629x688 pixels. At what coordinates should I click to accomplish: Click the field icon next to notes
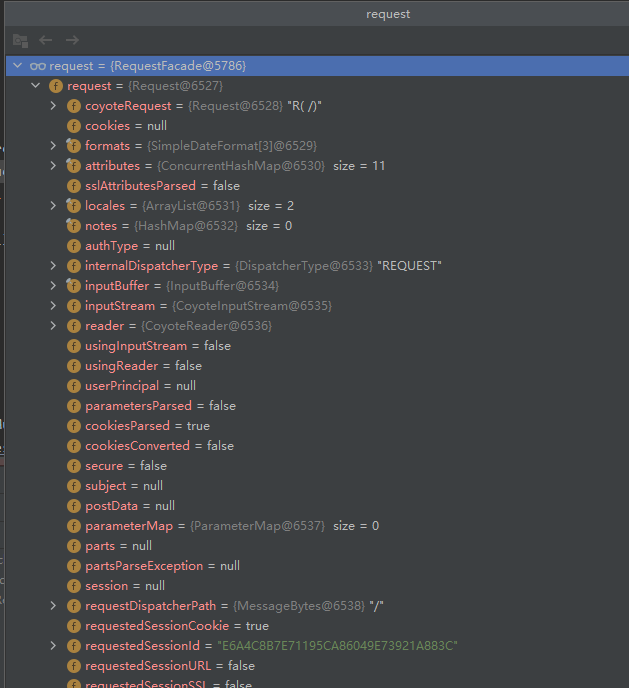click(x=74, y=226)
